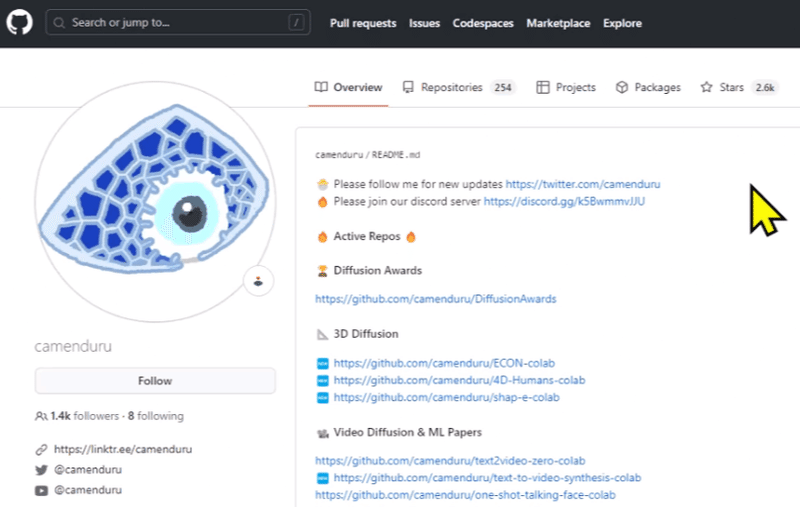
Task: Open the one-shot-talking-face-colab link
Action: [x=465, y=495]
